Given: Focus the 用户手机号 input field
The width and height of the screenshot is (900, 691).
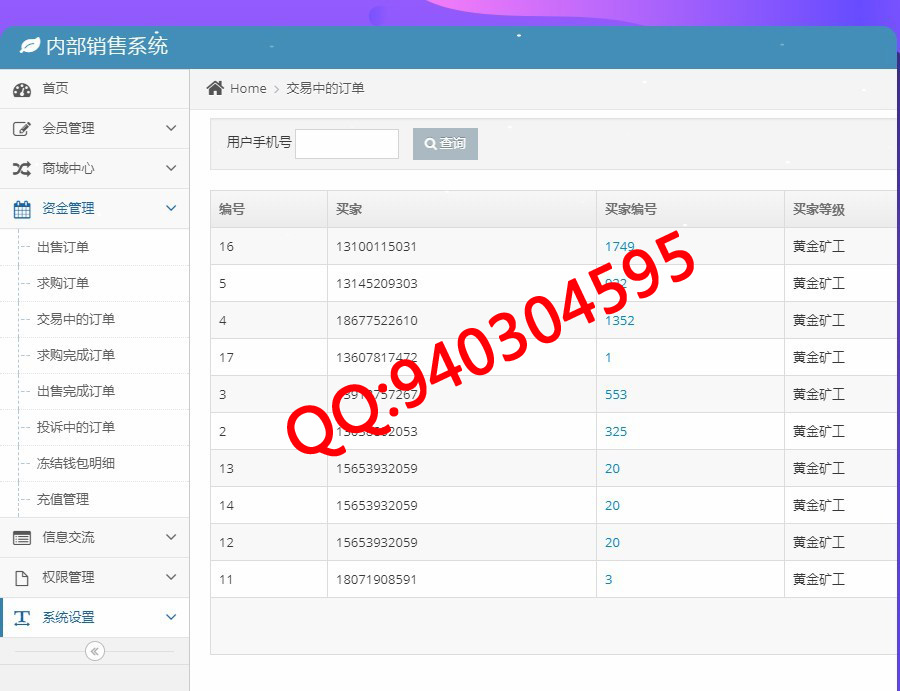Looking at the screenshot, I should 347,144.
